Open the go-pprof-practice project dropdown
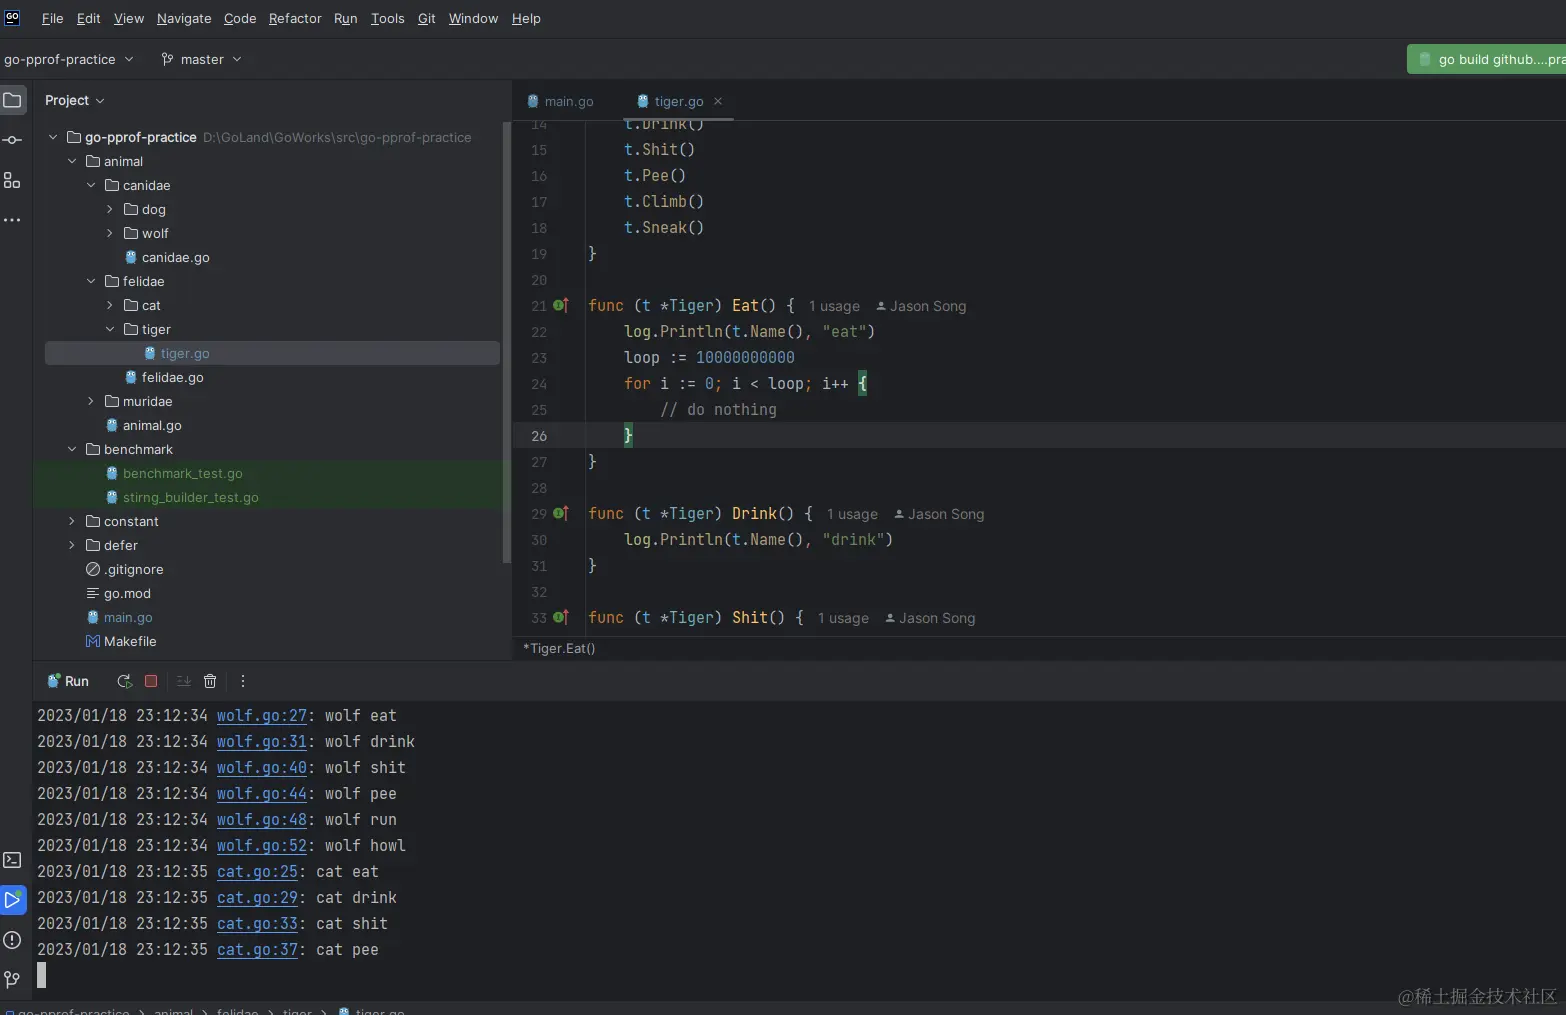Image resolution: width=1566 pixels, height=1015 pixels. [68, 59]
